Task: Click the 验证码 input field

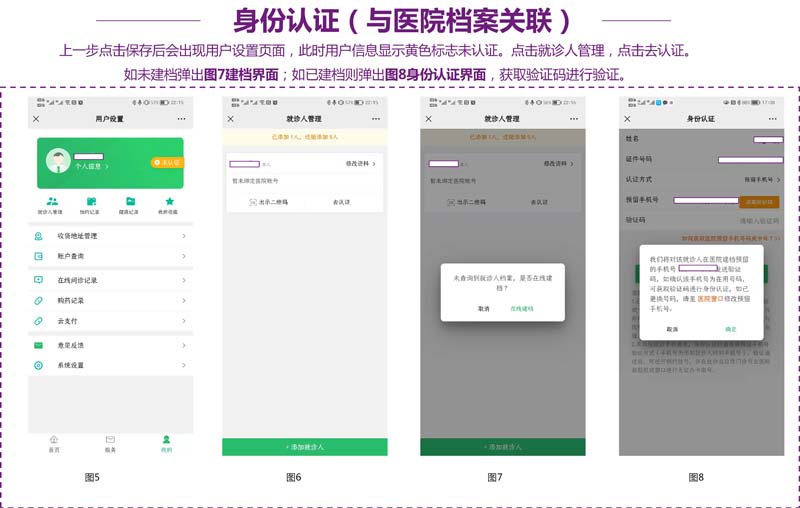Action: (x=758, y=220)
